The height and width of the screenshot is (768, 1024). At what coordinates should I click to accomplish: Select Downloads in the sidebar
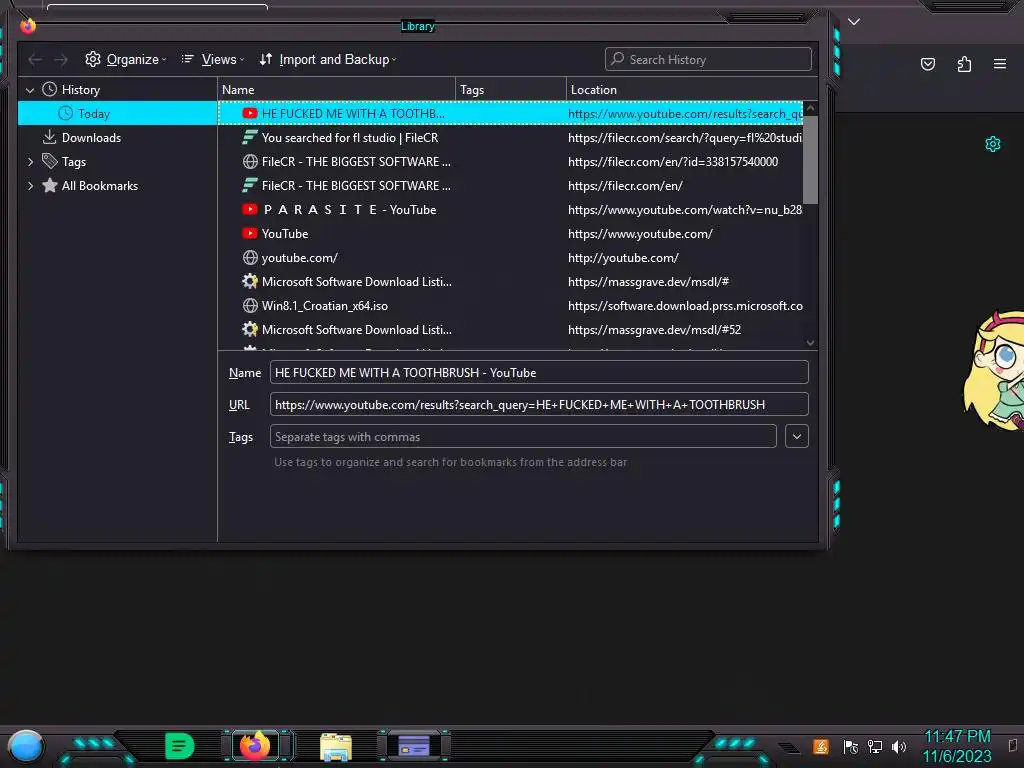click(118, 138)
